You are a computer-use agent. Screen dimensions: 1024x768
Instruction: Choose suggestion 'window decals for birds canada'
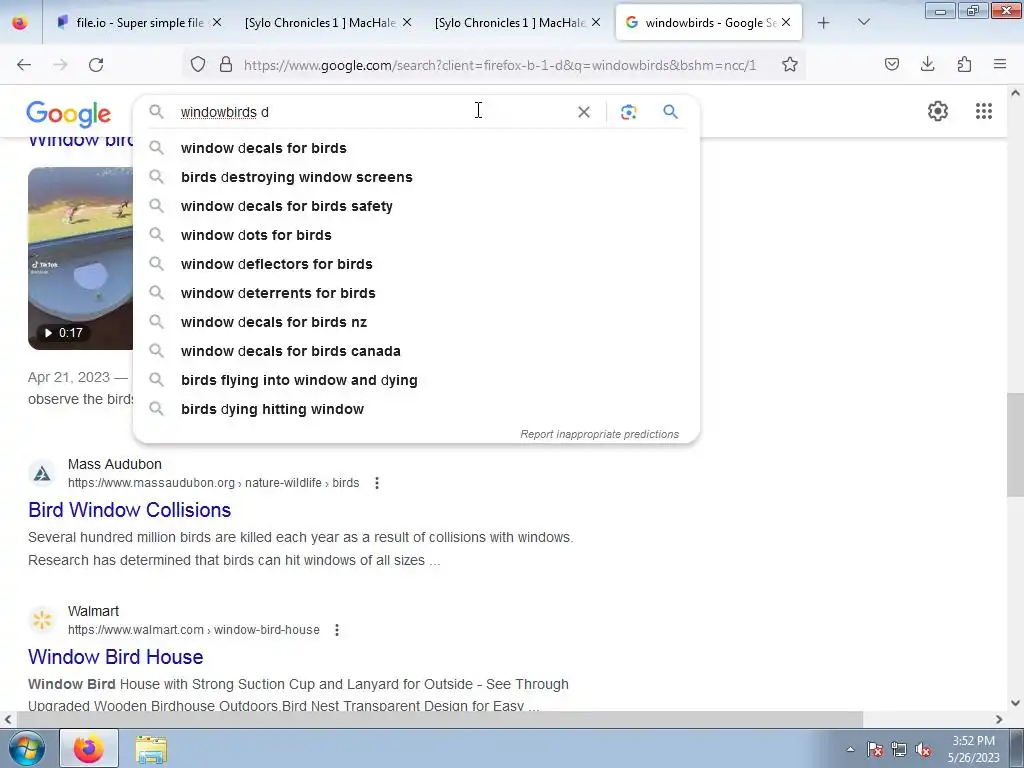tap(416, 351)
